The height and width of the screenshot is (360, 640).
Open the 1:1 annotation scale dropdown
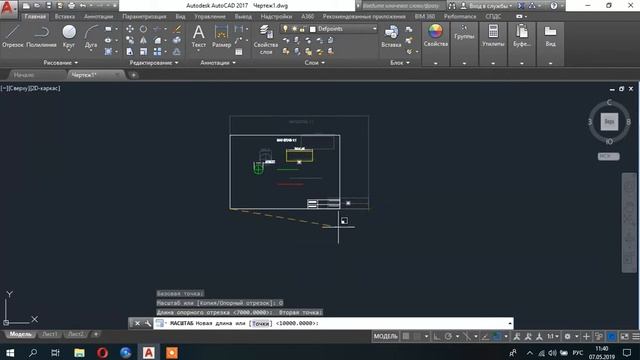553,336
